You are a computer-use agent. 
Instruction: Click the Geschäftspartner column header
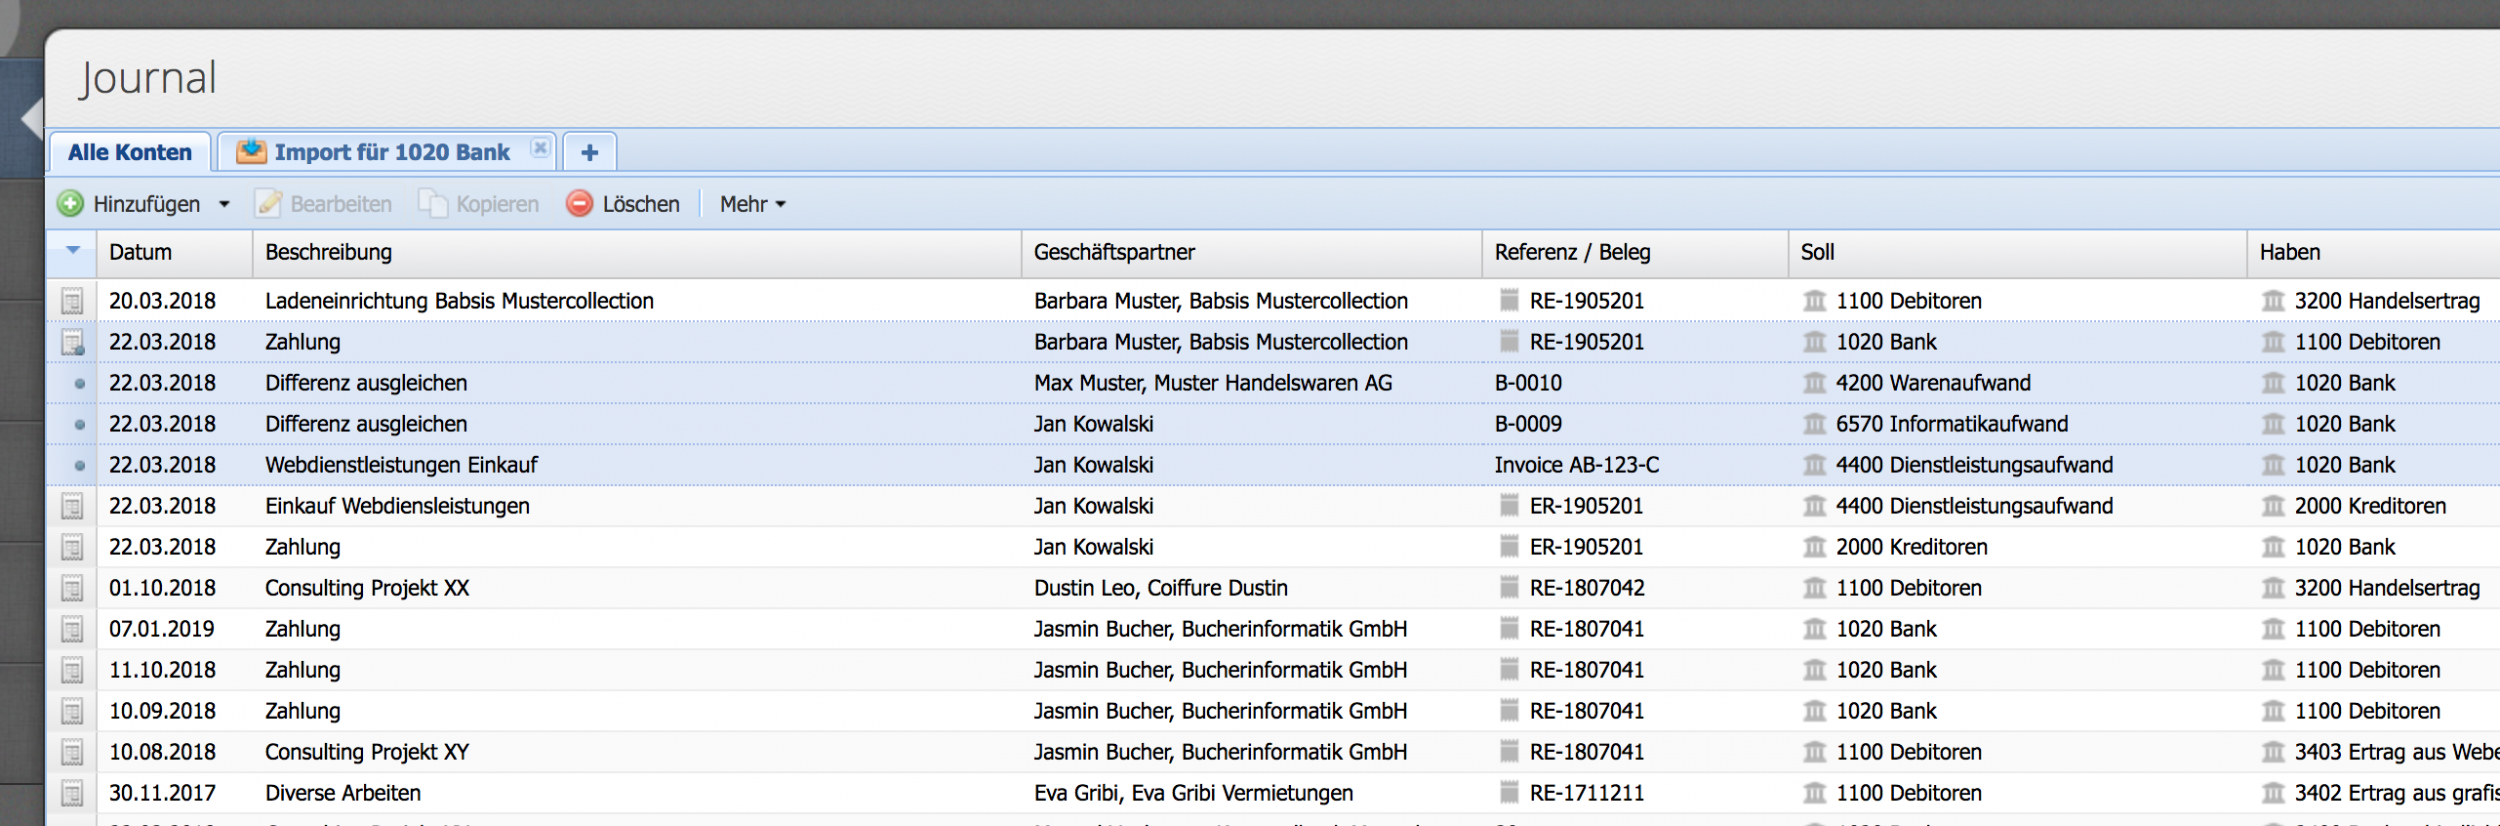coord(1114,252)
